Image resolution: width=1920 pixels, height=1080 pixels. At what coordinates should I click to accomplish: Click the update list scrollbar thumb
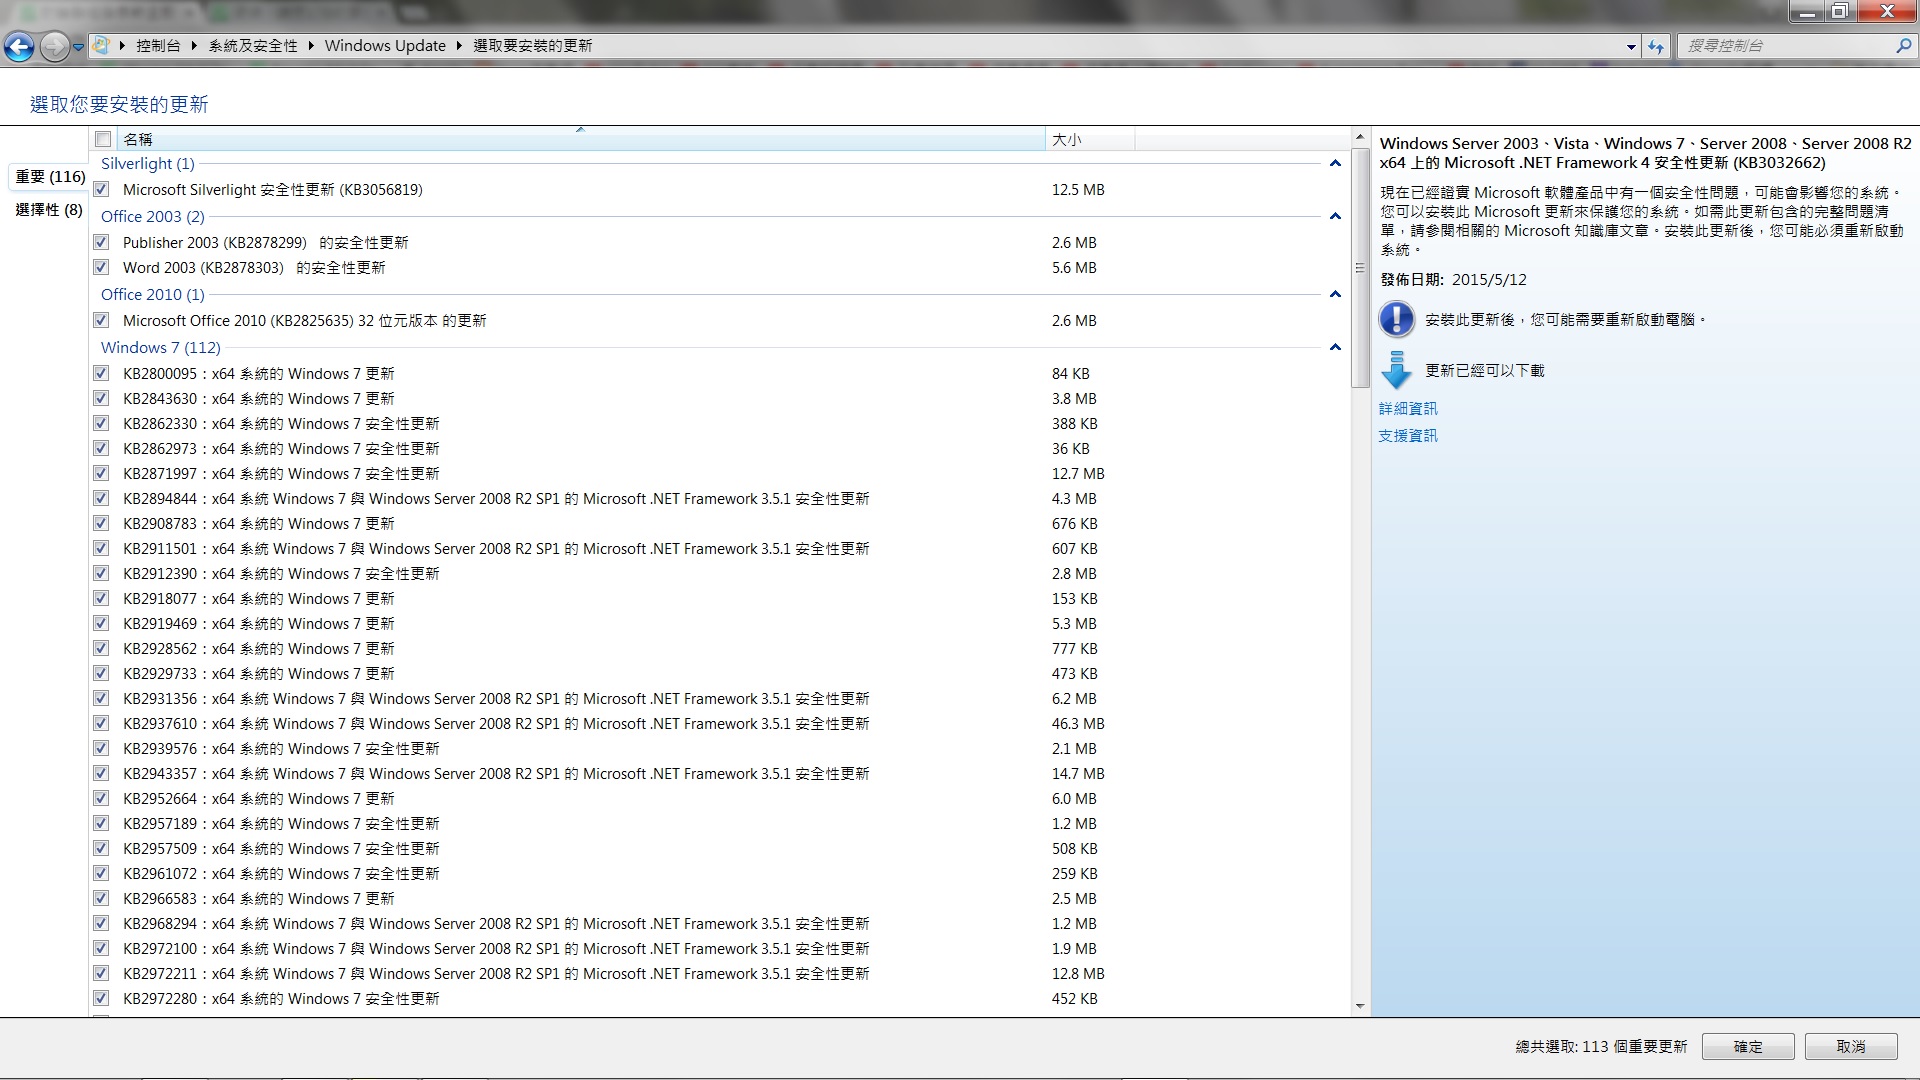tap(1360, 267)
